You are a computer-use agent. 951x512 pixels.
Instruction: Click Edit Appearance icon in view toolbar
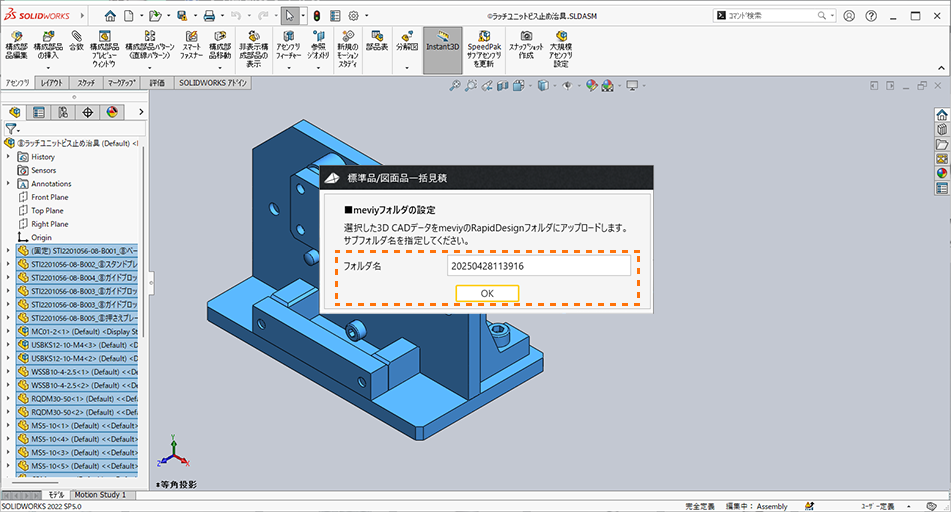[x=591, y=86]
